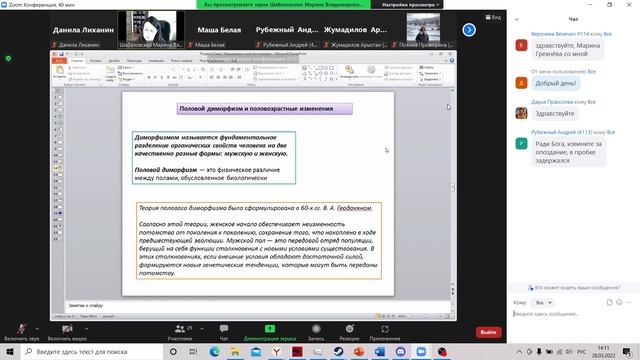Open Реакции reactions menu
Screen dimensions: 640x360
[349, 332]
